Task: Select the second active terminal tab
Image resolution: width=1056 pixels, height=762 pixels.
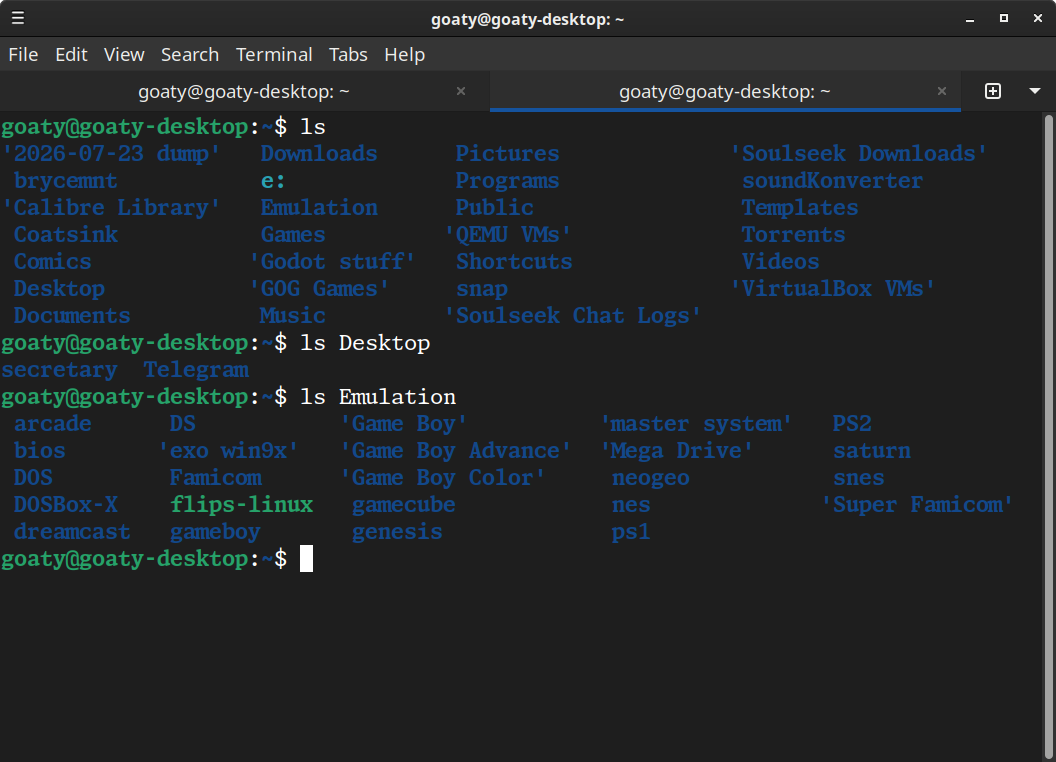Action: (x=725, y=91)
